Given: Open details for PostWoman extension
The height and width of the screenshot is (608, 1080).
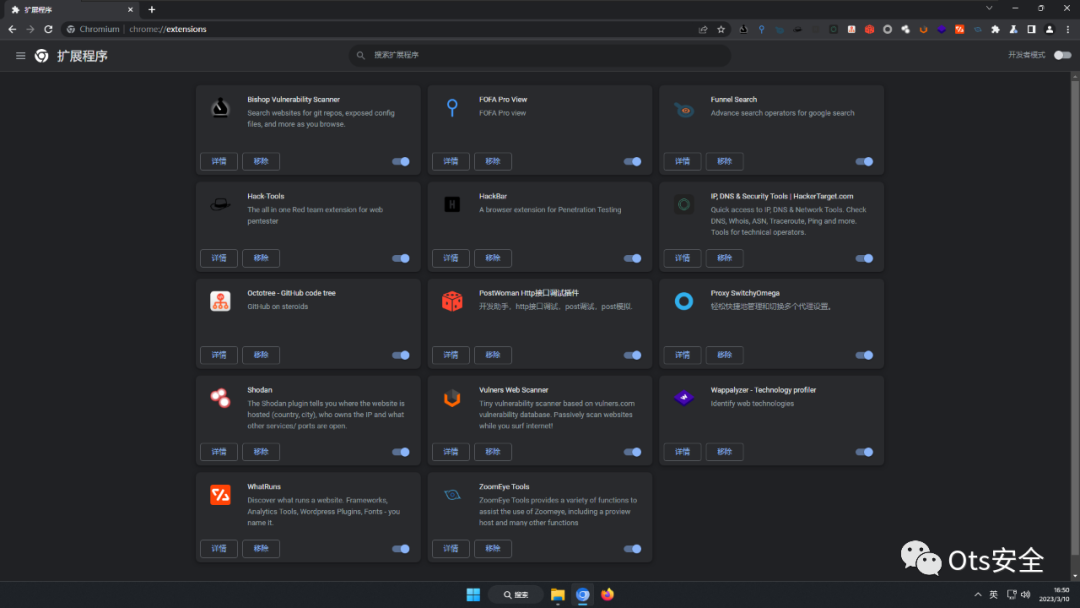Looking at the screenshot, I should coord(450,355).
